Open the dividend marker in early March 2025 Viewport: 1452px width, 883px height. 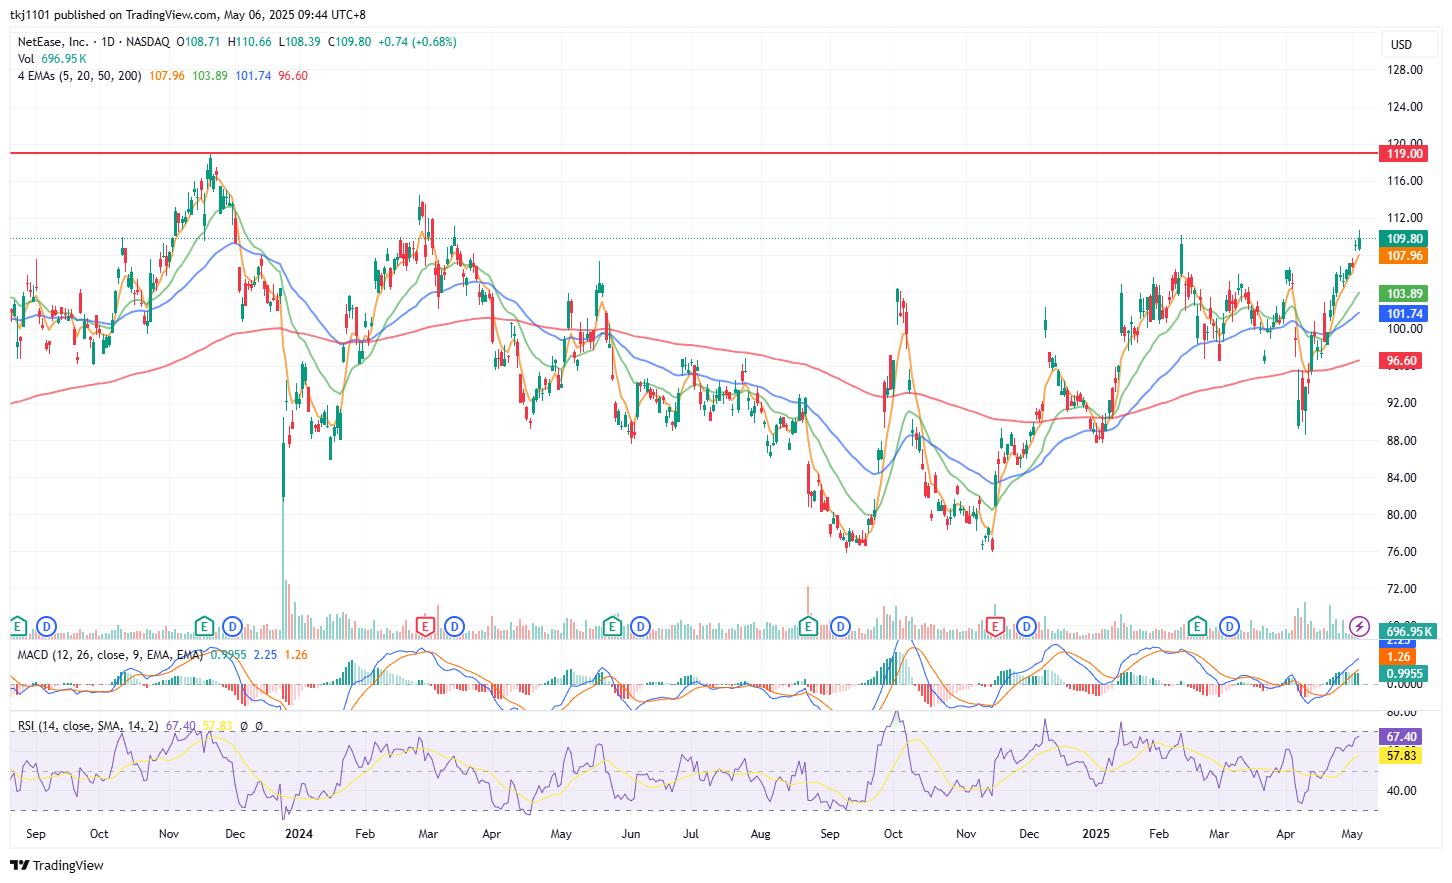1229,627
